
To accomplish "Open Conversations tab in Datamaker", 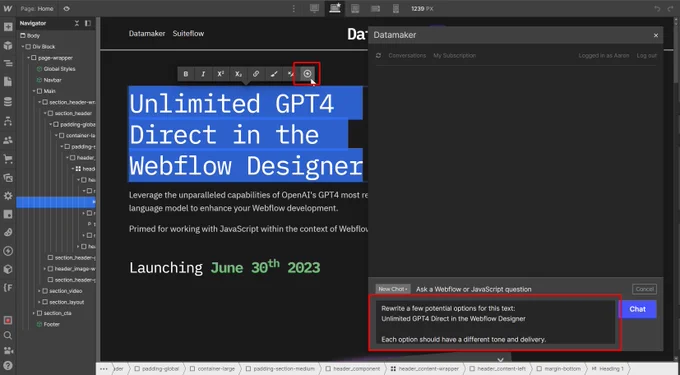I will tap(407, 55).
